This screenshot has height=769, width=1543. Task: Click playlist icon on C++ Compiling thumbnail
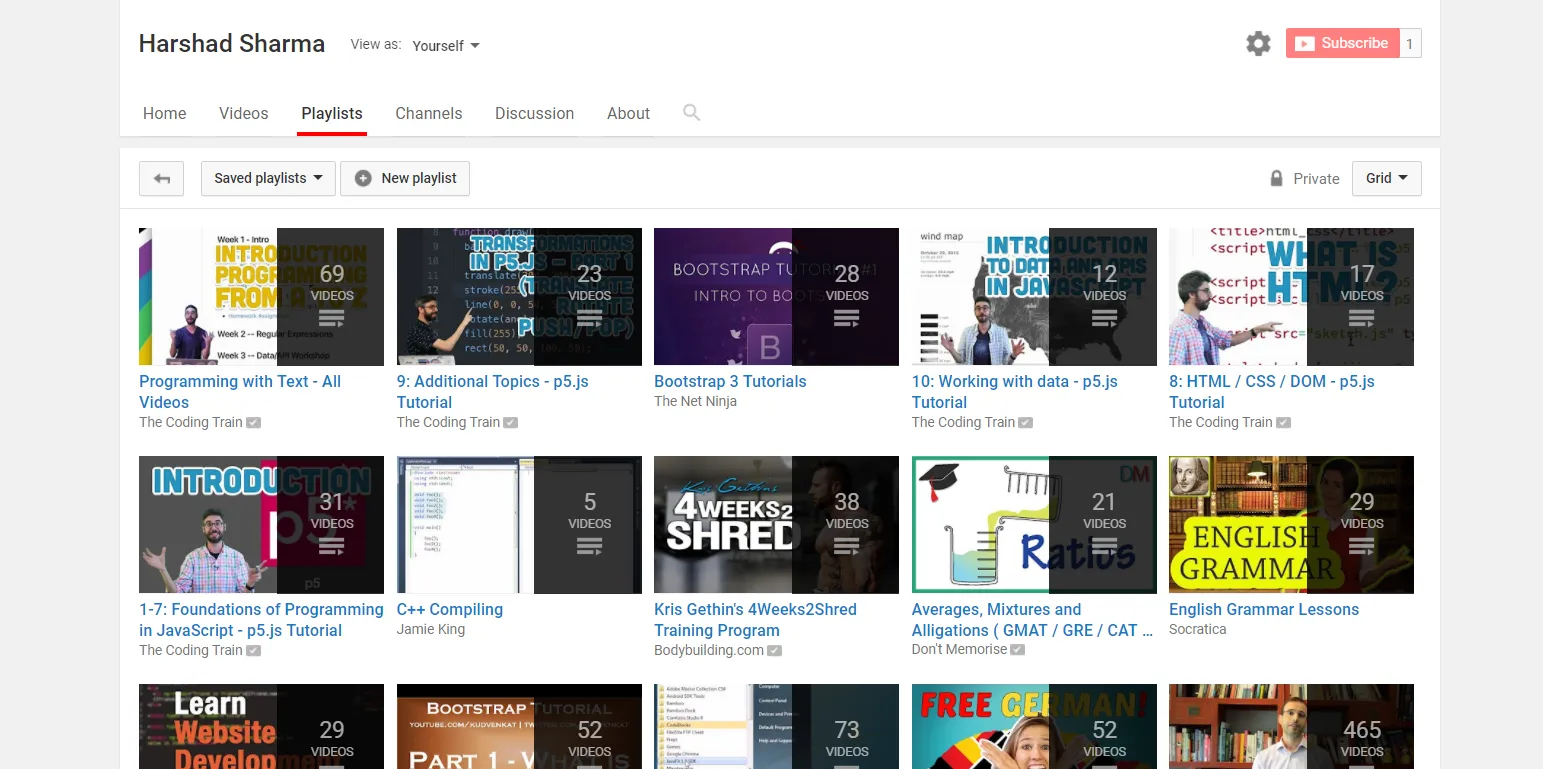pos(589,547)
